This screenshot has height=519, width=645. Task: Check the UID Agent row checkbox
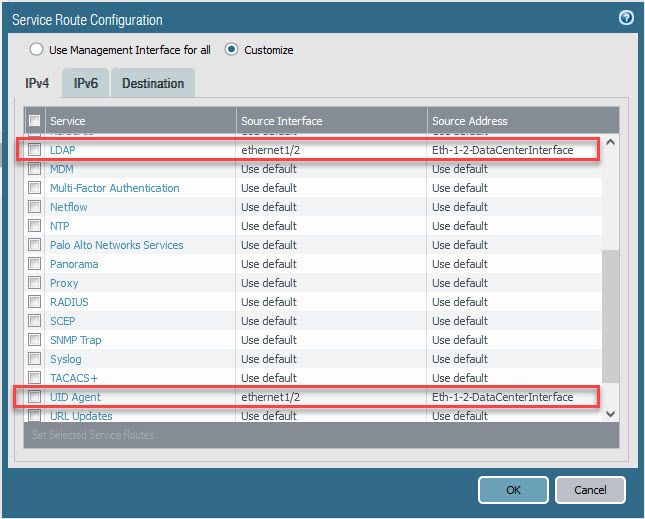tap(34, 397)
